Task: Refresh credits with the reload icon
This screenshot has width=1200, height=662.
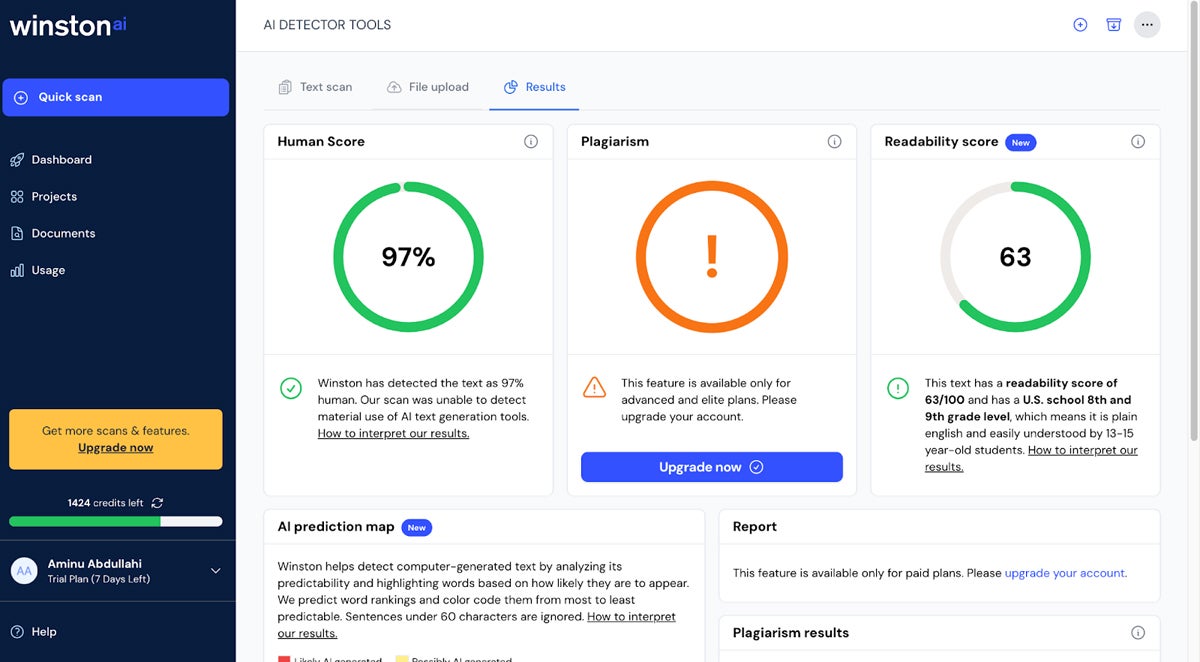Action: point(157,503)
